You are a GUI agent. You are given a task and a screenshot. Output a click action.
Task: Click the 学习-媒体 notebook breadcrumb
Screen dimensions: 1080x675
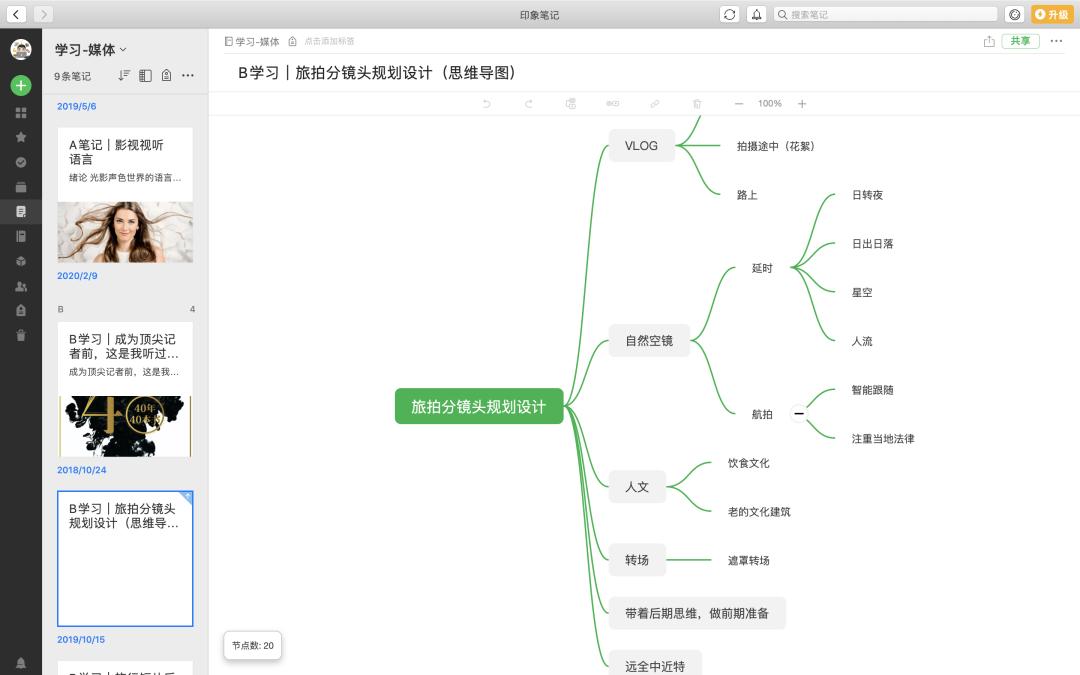pyautogui.click(x=251, y=41)
